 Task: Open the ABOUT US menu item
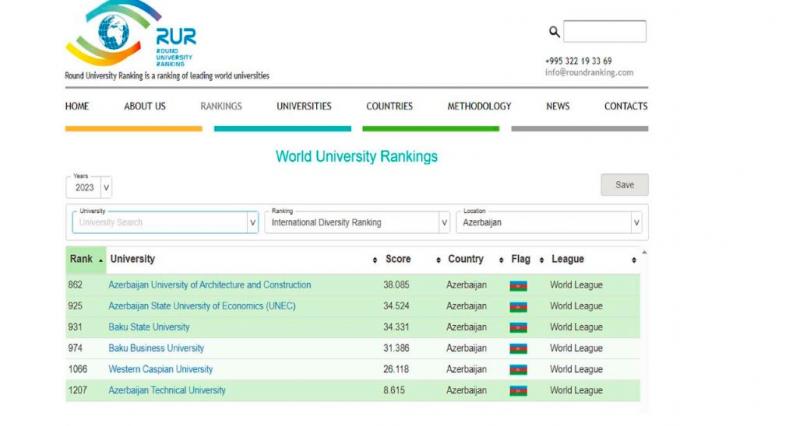[145, 106]
